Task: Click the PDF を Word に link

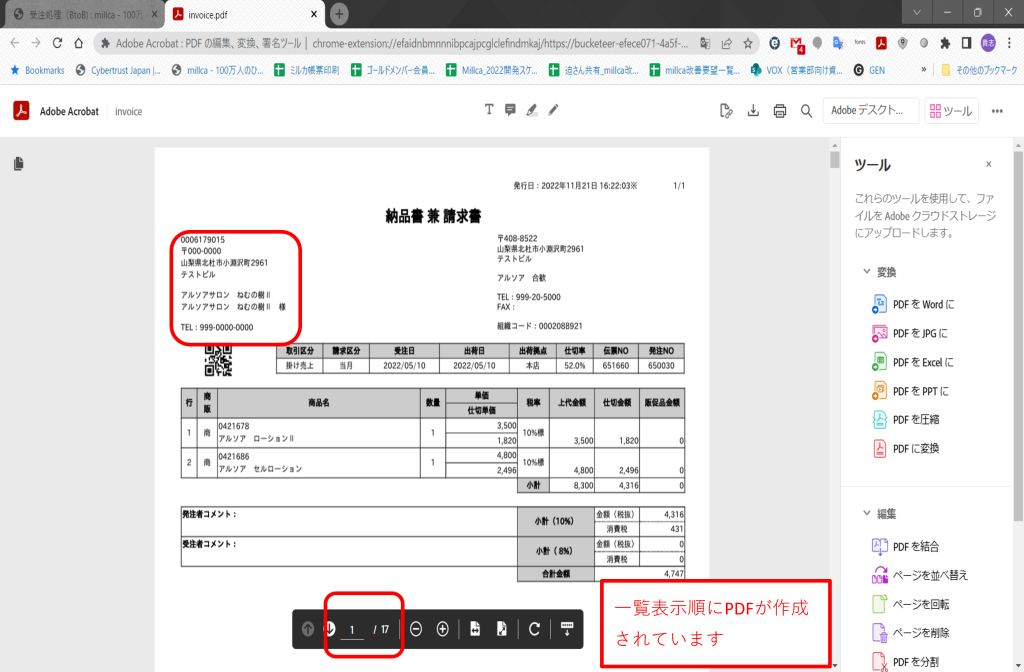Action: pos(923,304)
